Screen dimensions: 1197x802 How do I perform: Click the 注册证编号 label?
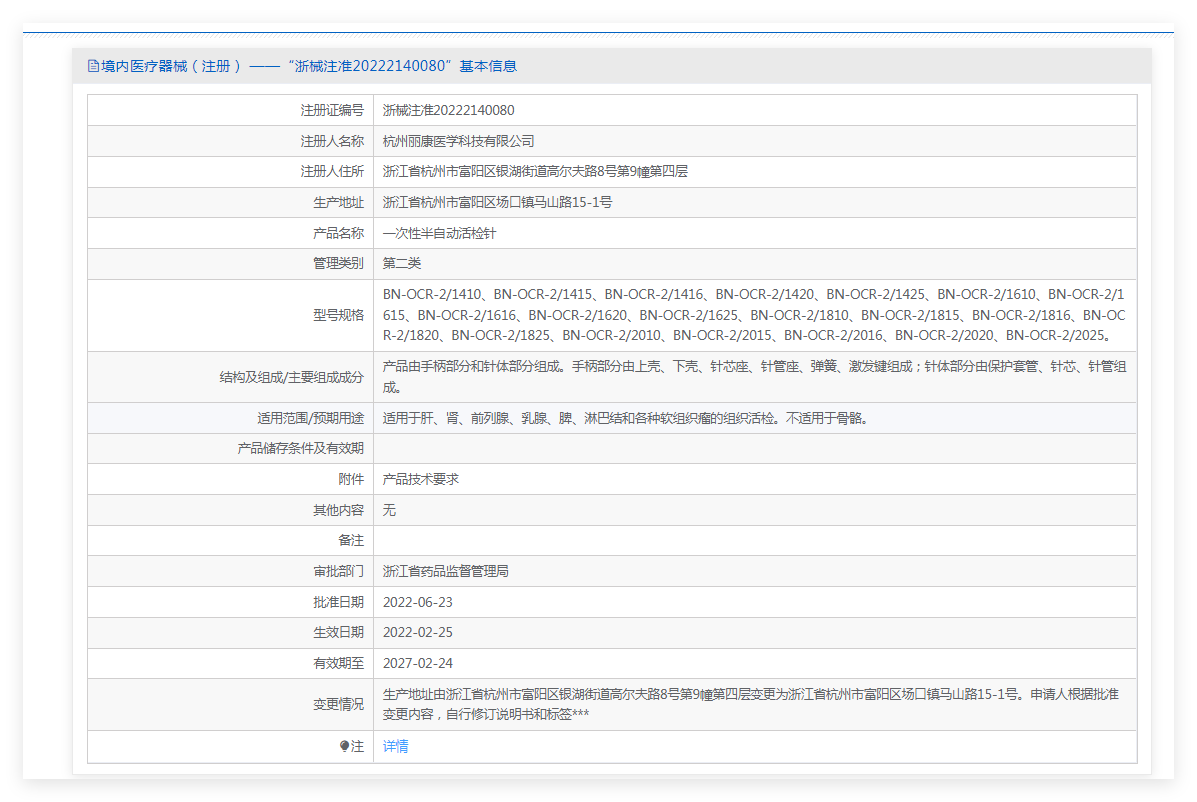[332, 111]
